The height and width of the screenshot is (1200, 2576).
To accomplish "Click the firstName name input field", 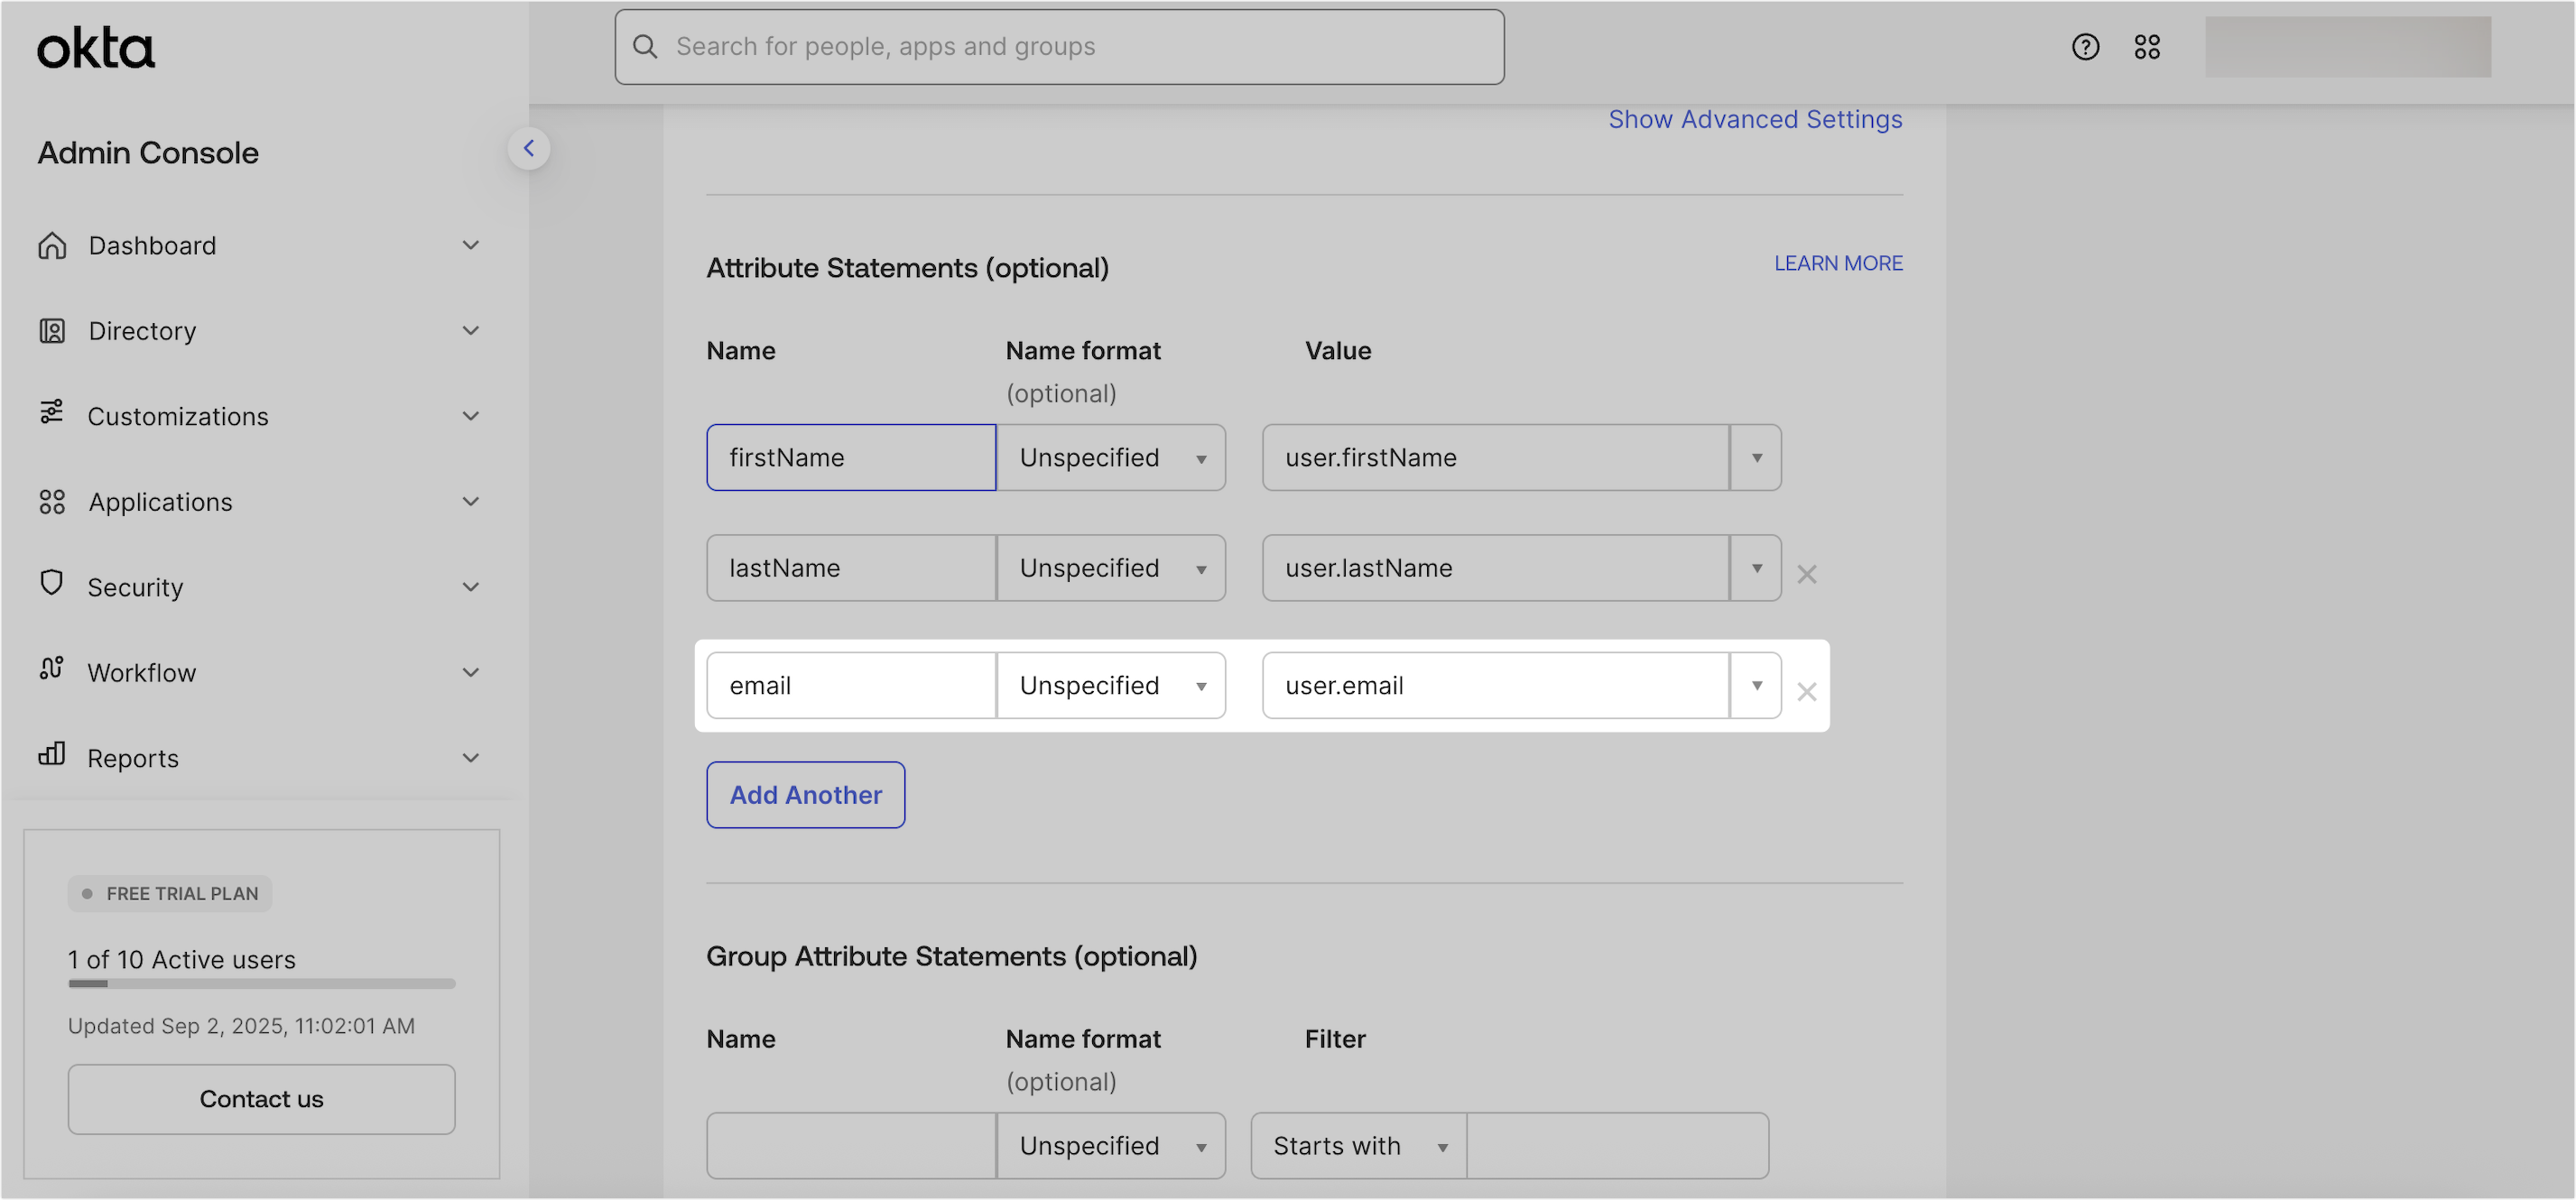I will click(851, 458).
